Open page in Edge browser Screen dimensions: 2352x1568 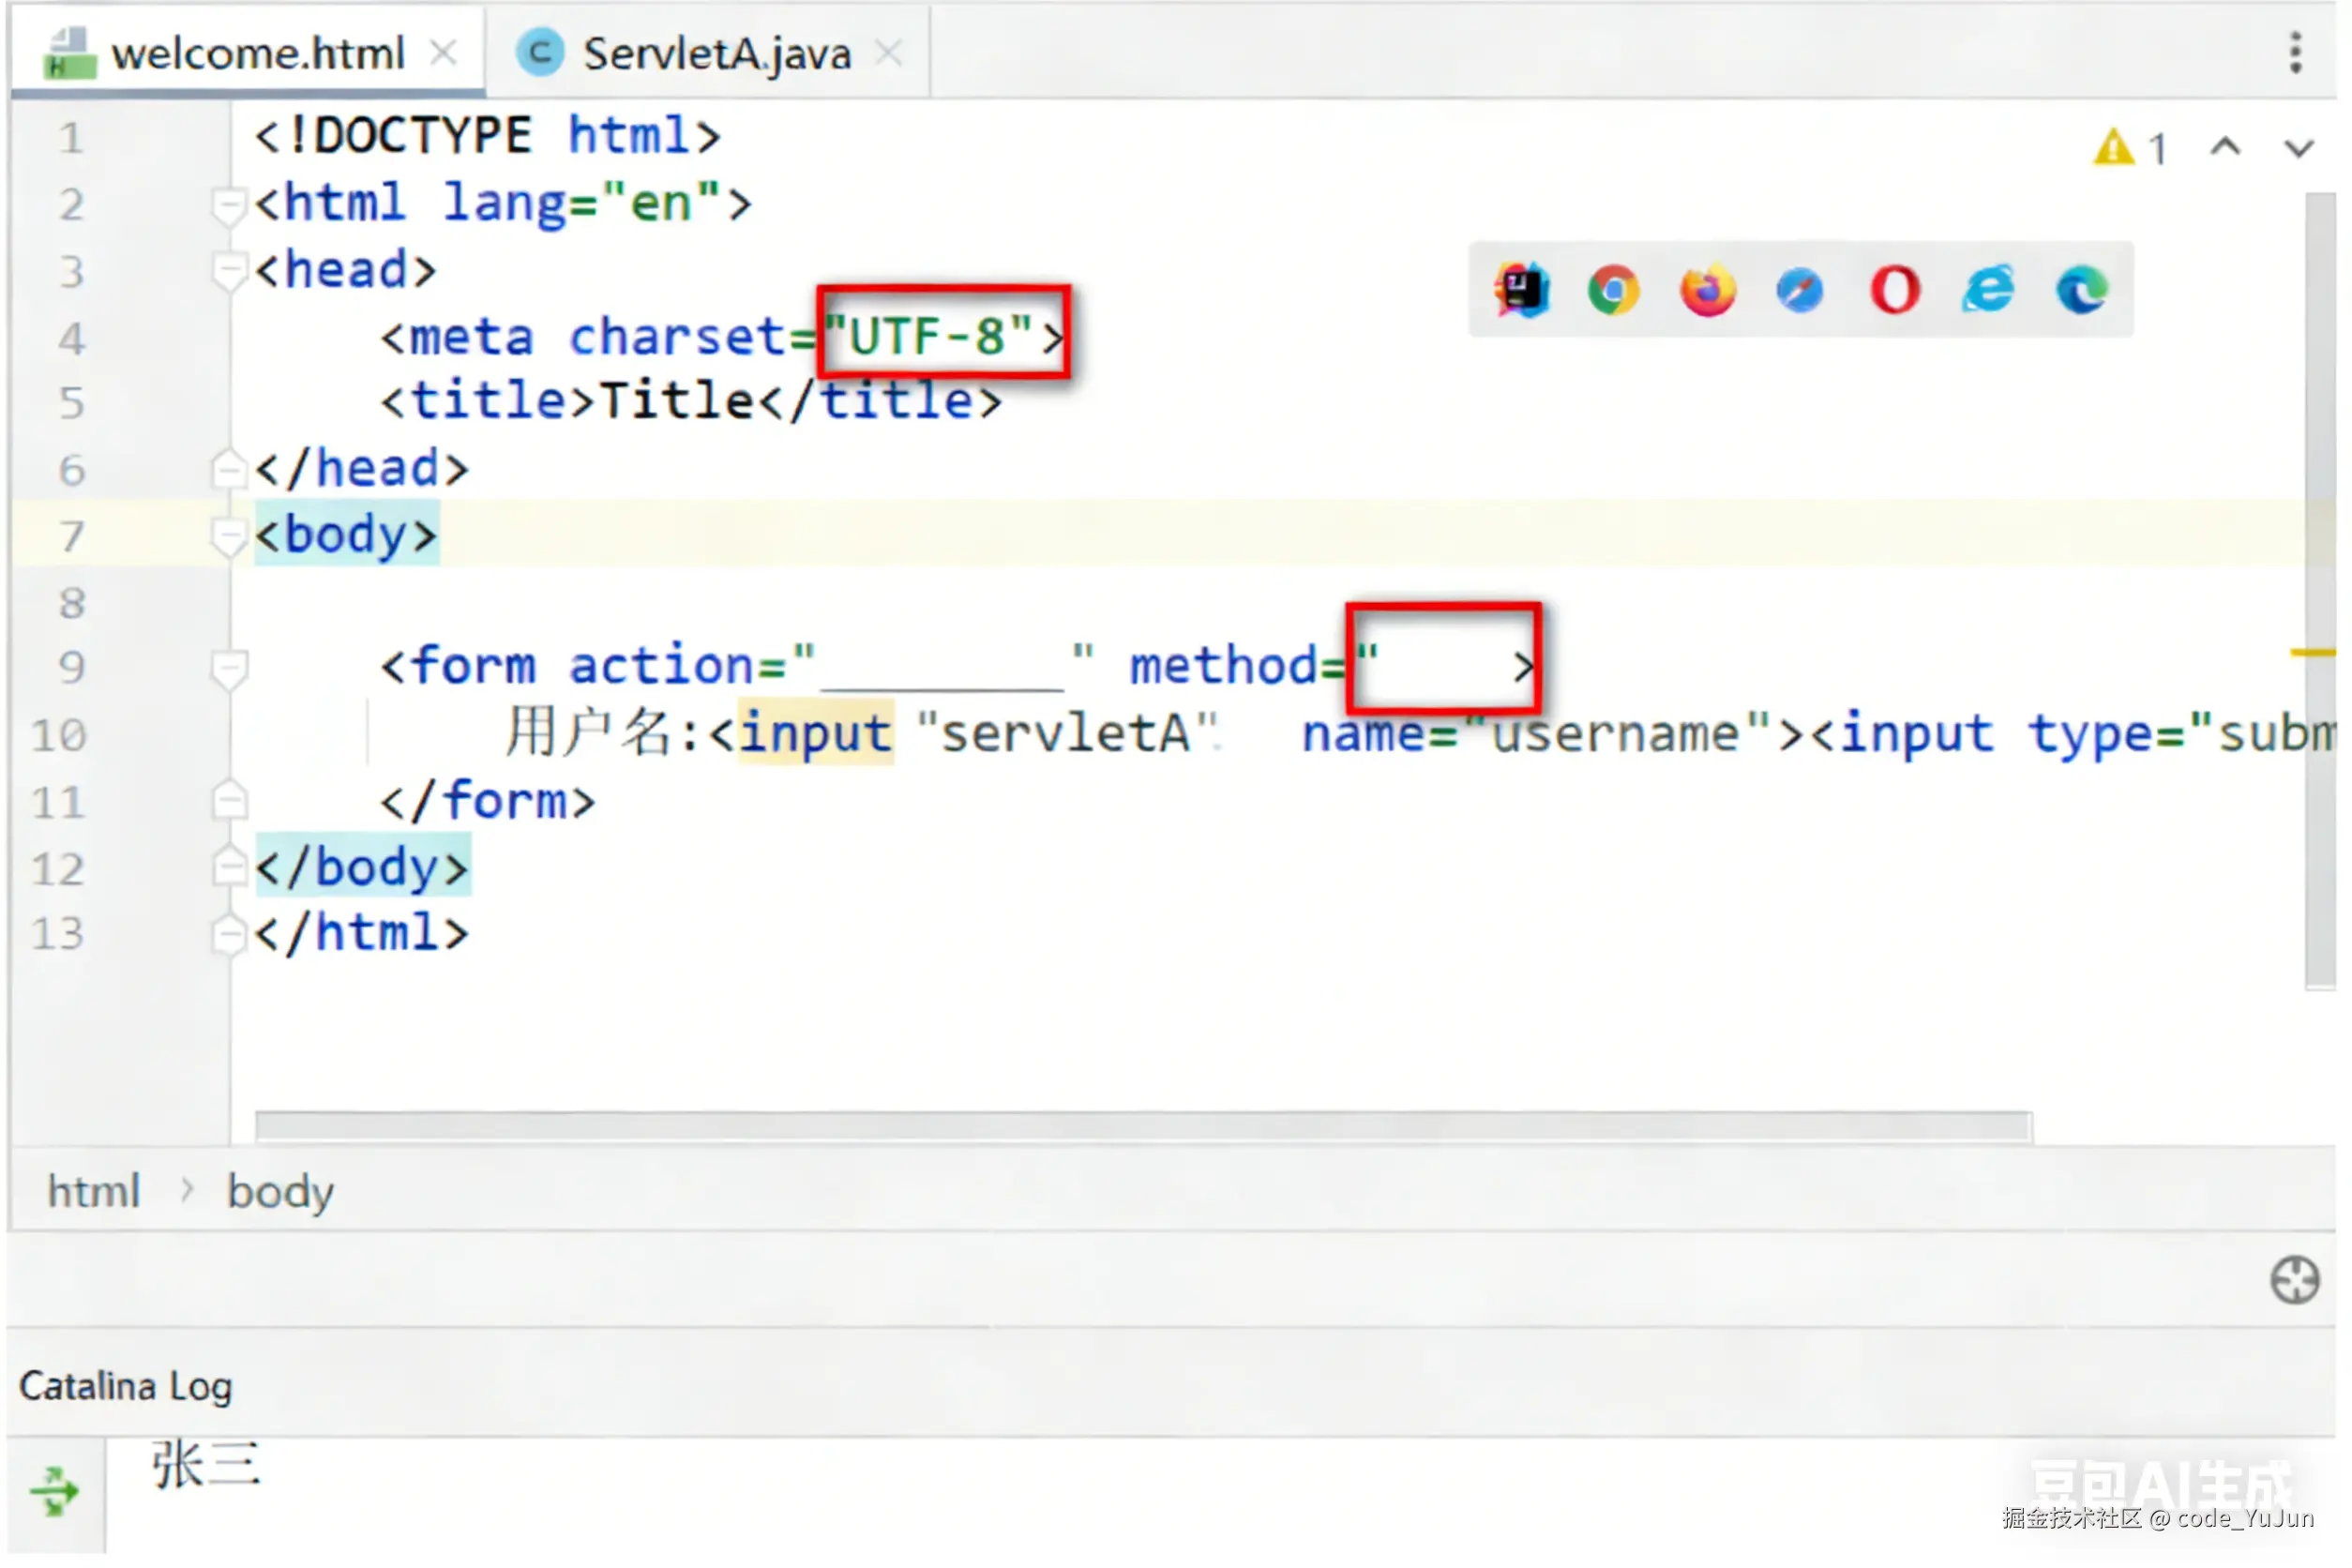[x=2082, y=291]
